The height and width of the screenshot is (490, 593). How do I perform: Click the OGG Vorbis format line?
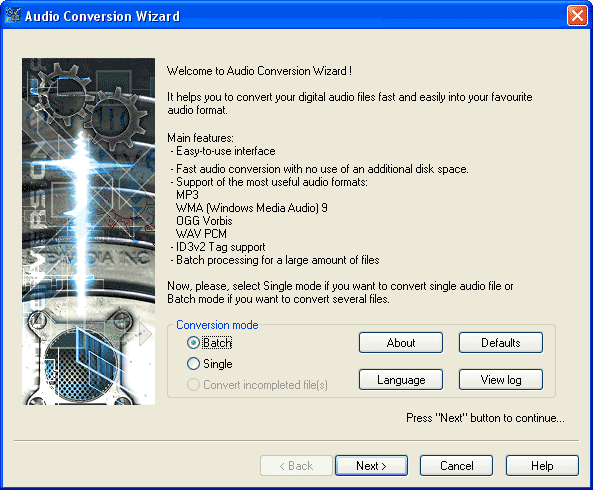coord(204,221)
